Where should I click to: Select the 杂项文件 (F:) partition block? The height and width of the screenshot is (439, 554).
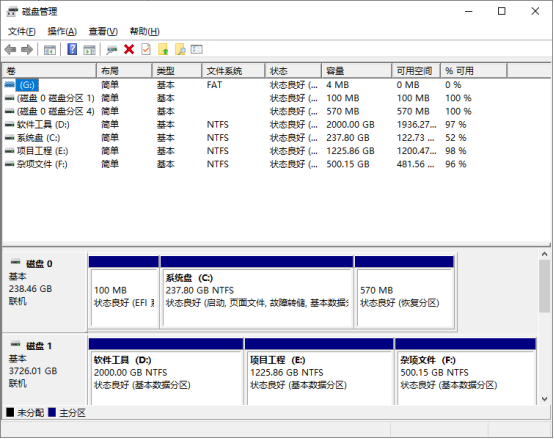tap(466, 372)
